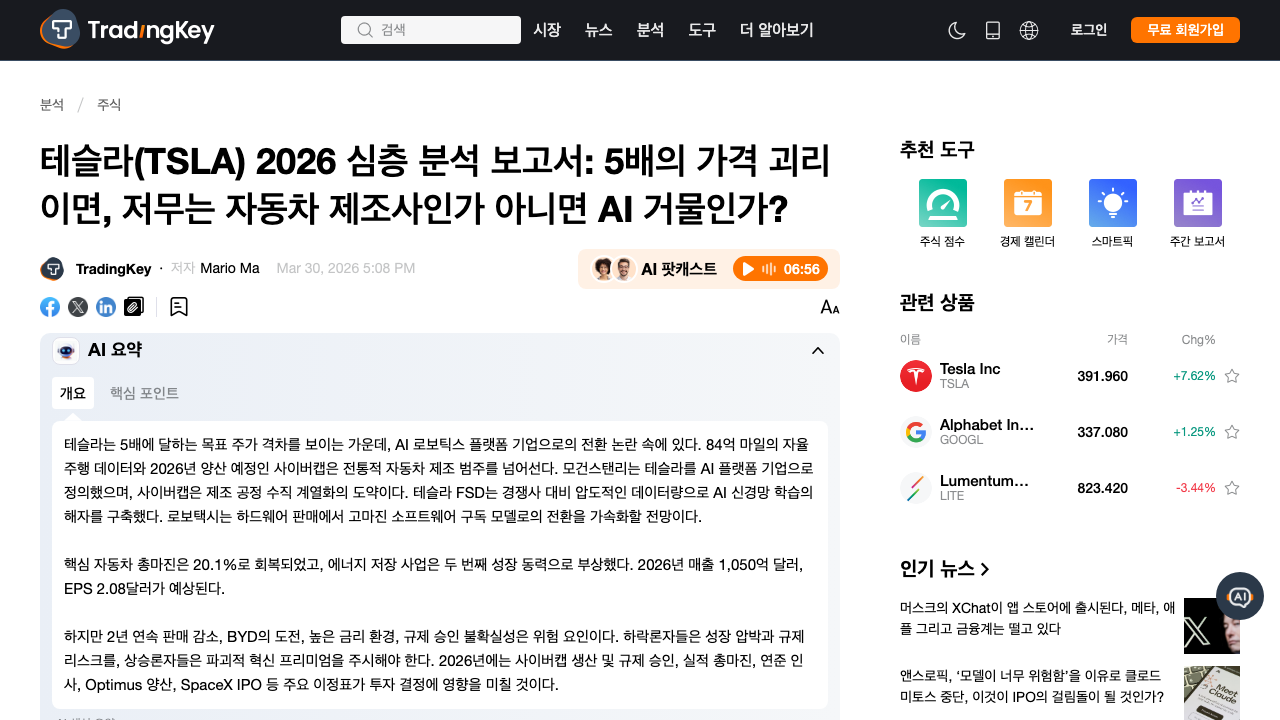
Task: Play the AI 팟캐스트 audio
Action: (x=779, y=269)
